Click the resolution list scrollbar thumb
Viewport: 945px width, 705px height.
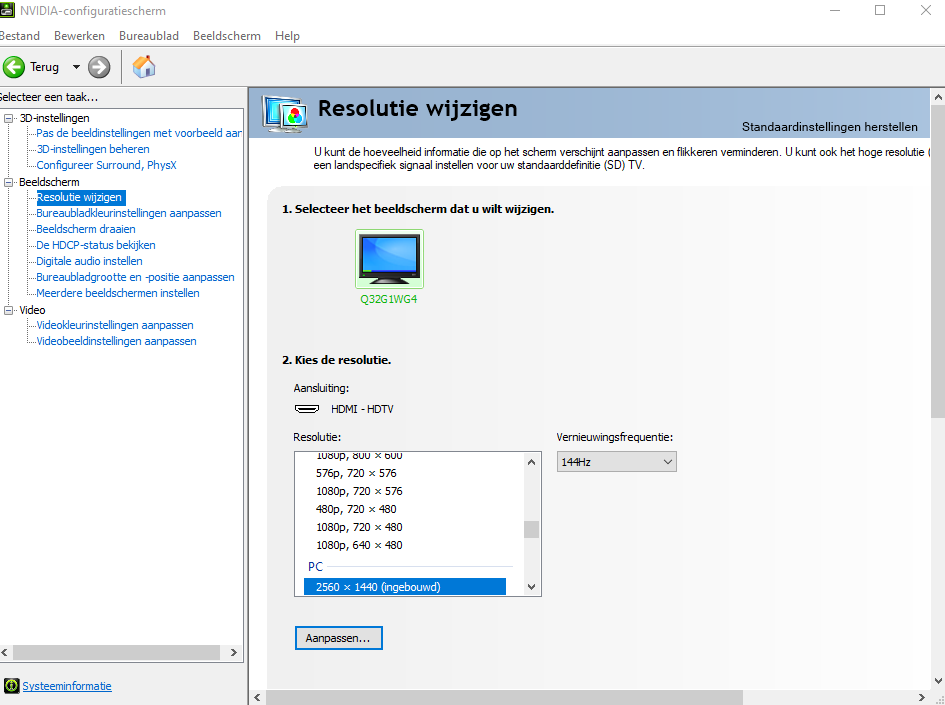532,530
